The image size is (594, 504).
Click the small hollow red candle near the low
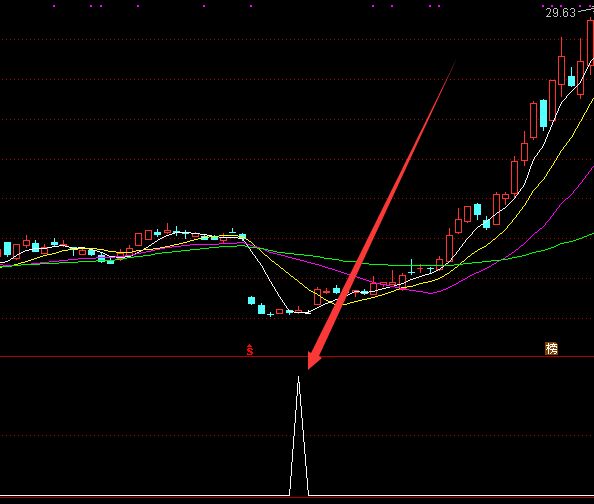[280, 311]
